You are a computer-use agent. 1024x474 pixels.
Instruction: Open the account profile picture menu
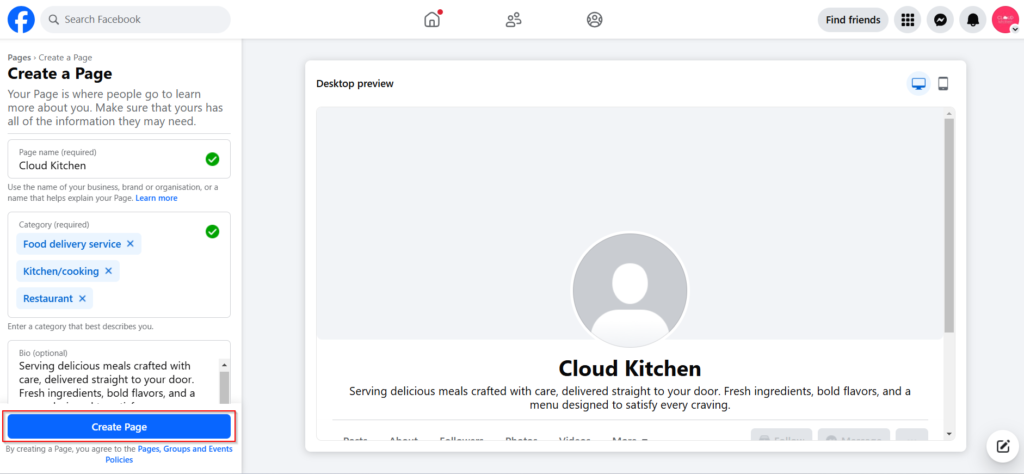coord(1005,20)
